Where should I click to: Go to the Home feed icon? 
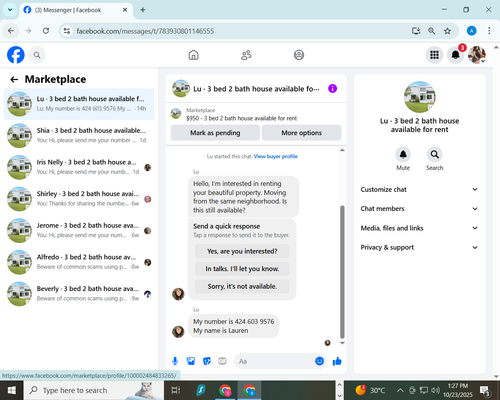click(x=193, y=55)
